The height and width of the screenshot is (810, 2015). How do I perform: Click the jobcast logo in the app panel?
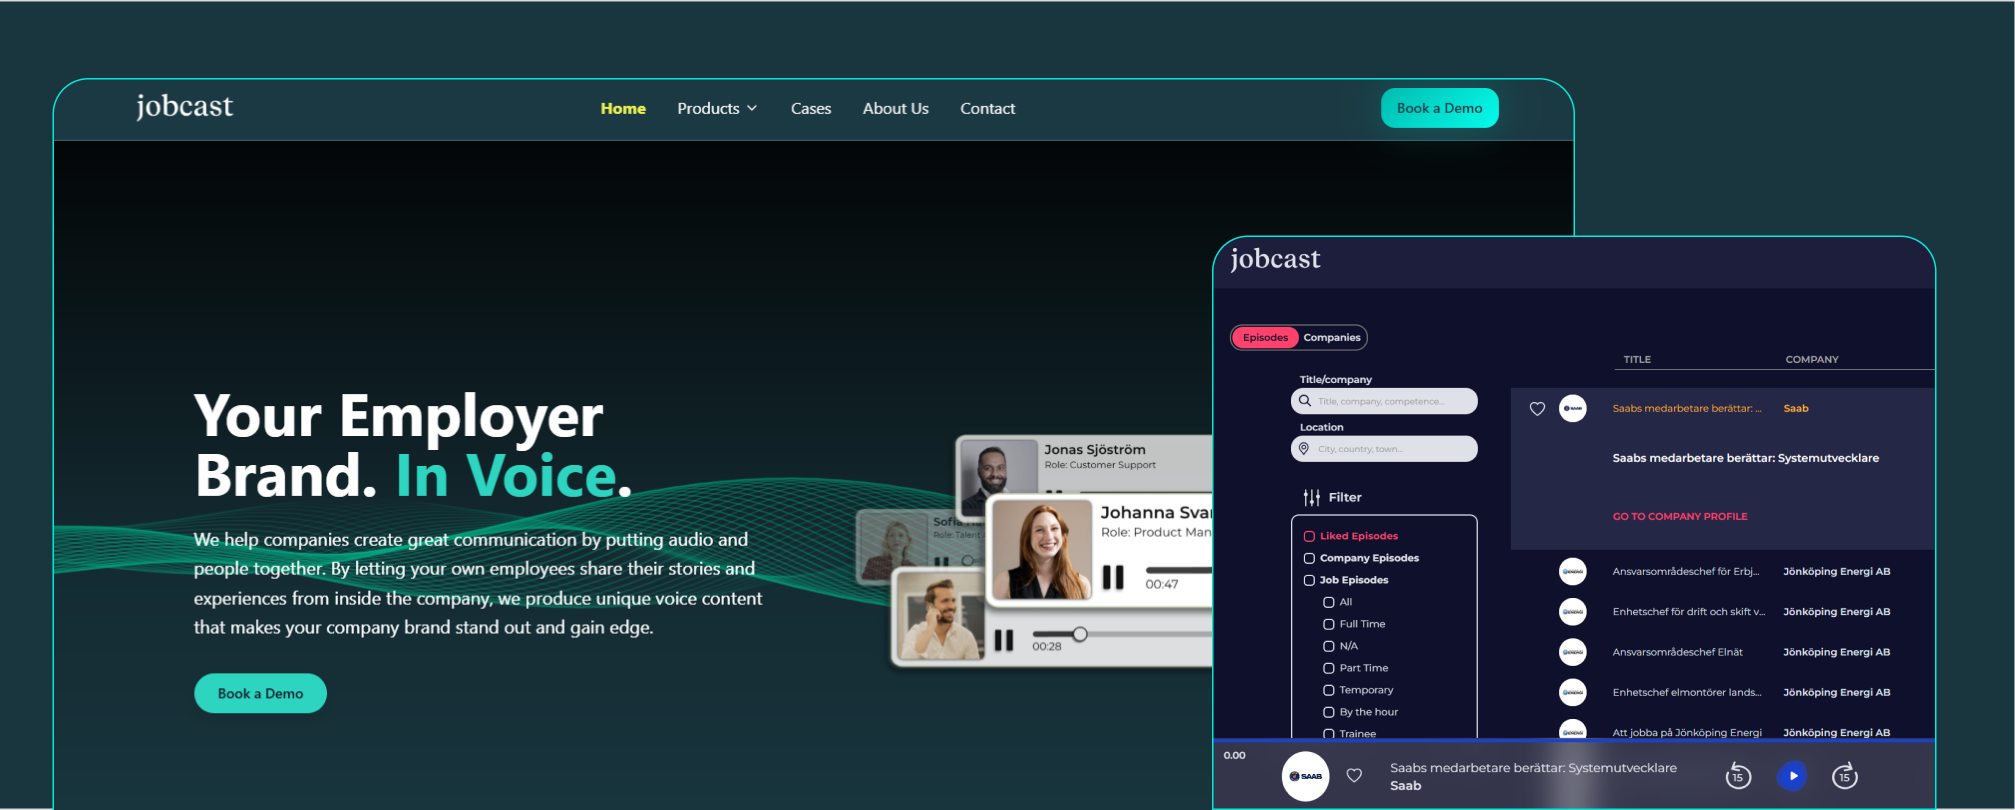pyautogui.click(x=1275, y=259)
